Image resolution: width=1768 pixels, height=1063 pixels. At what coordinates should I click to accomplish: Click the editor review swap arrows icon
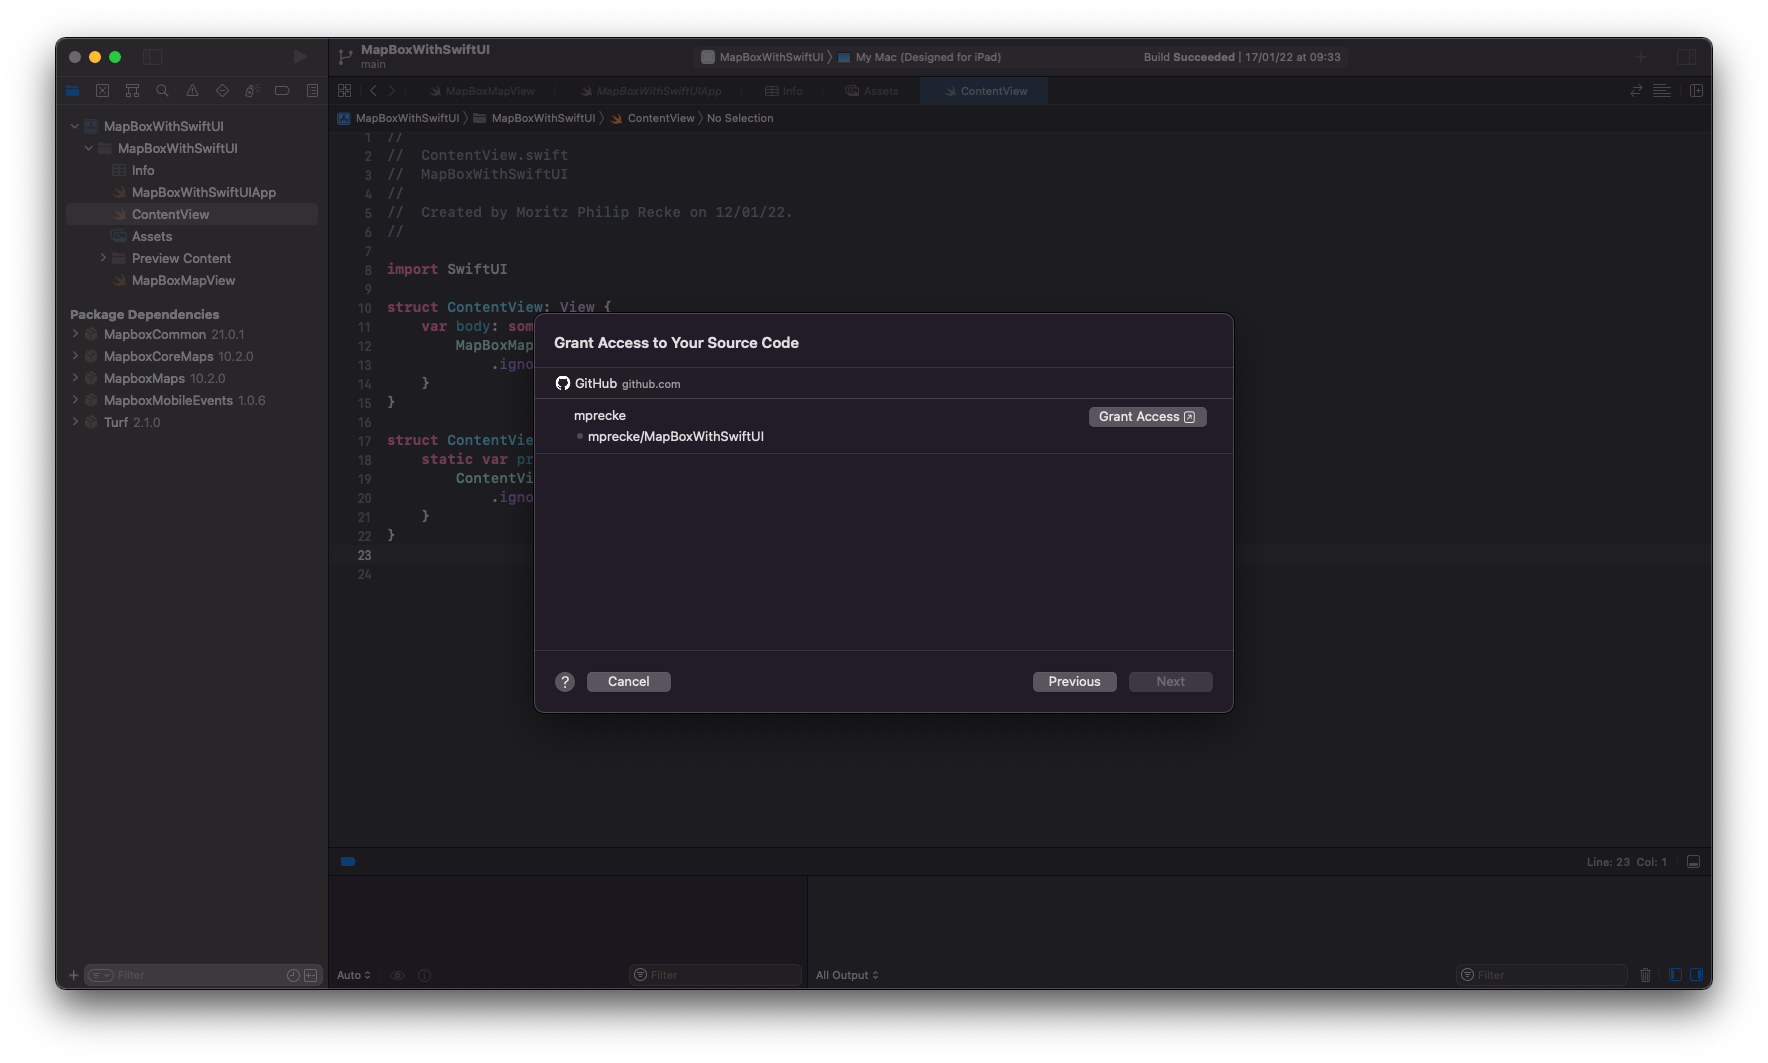(x=1636, y=91)
